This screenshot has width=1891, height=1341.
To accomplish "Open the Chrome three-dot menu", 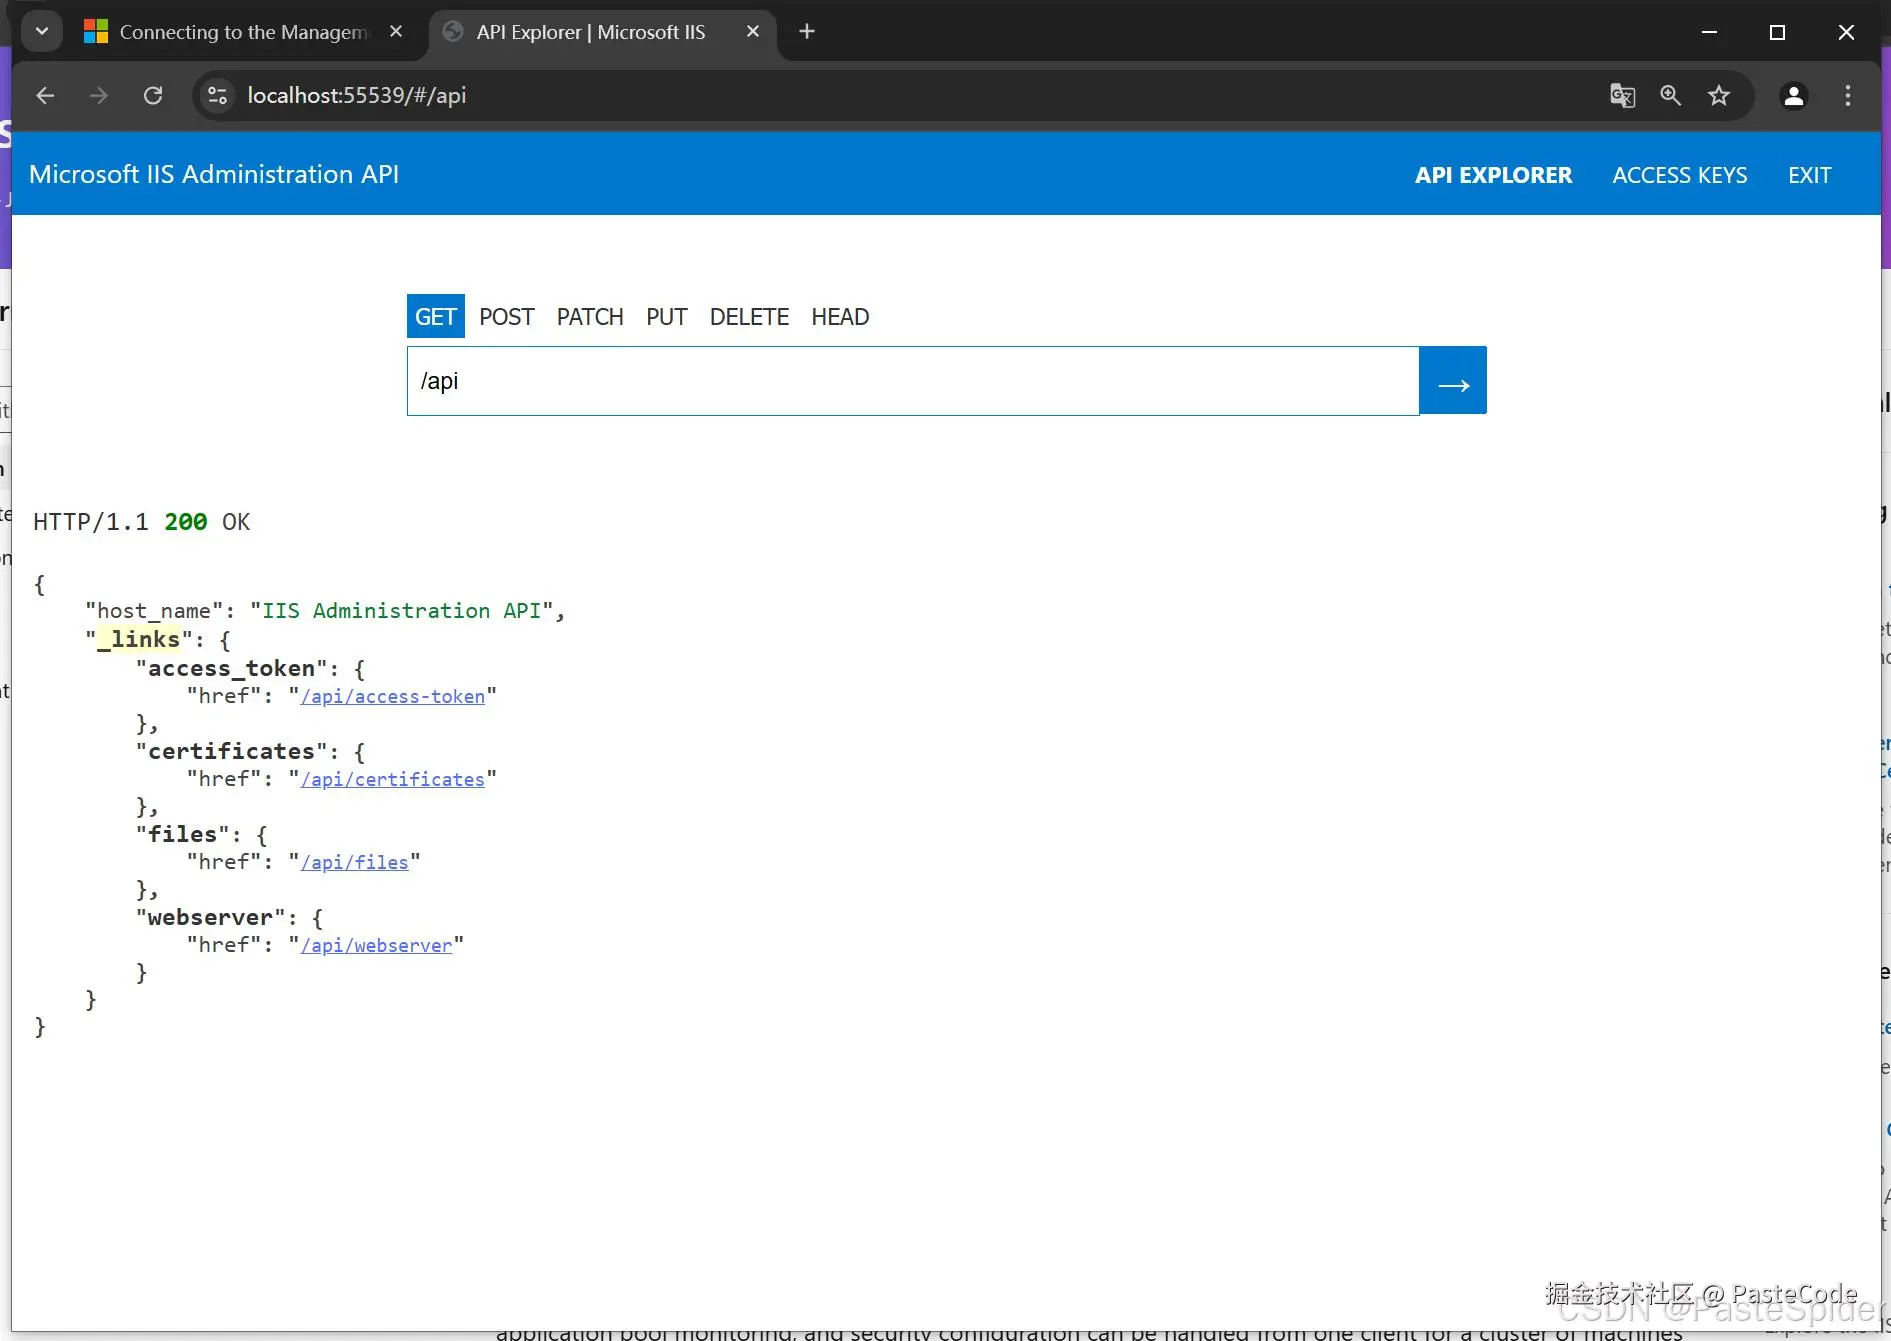I will [1848, 96].
